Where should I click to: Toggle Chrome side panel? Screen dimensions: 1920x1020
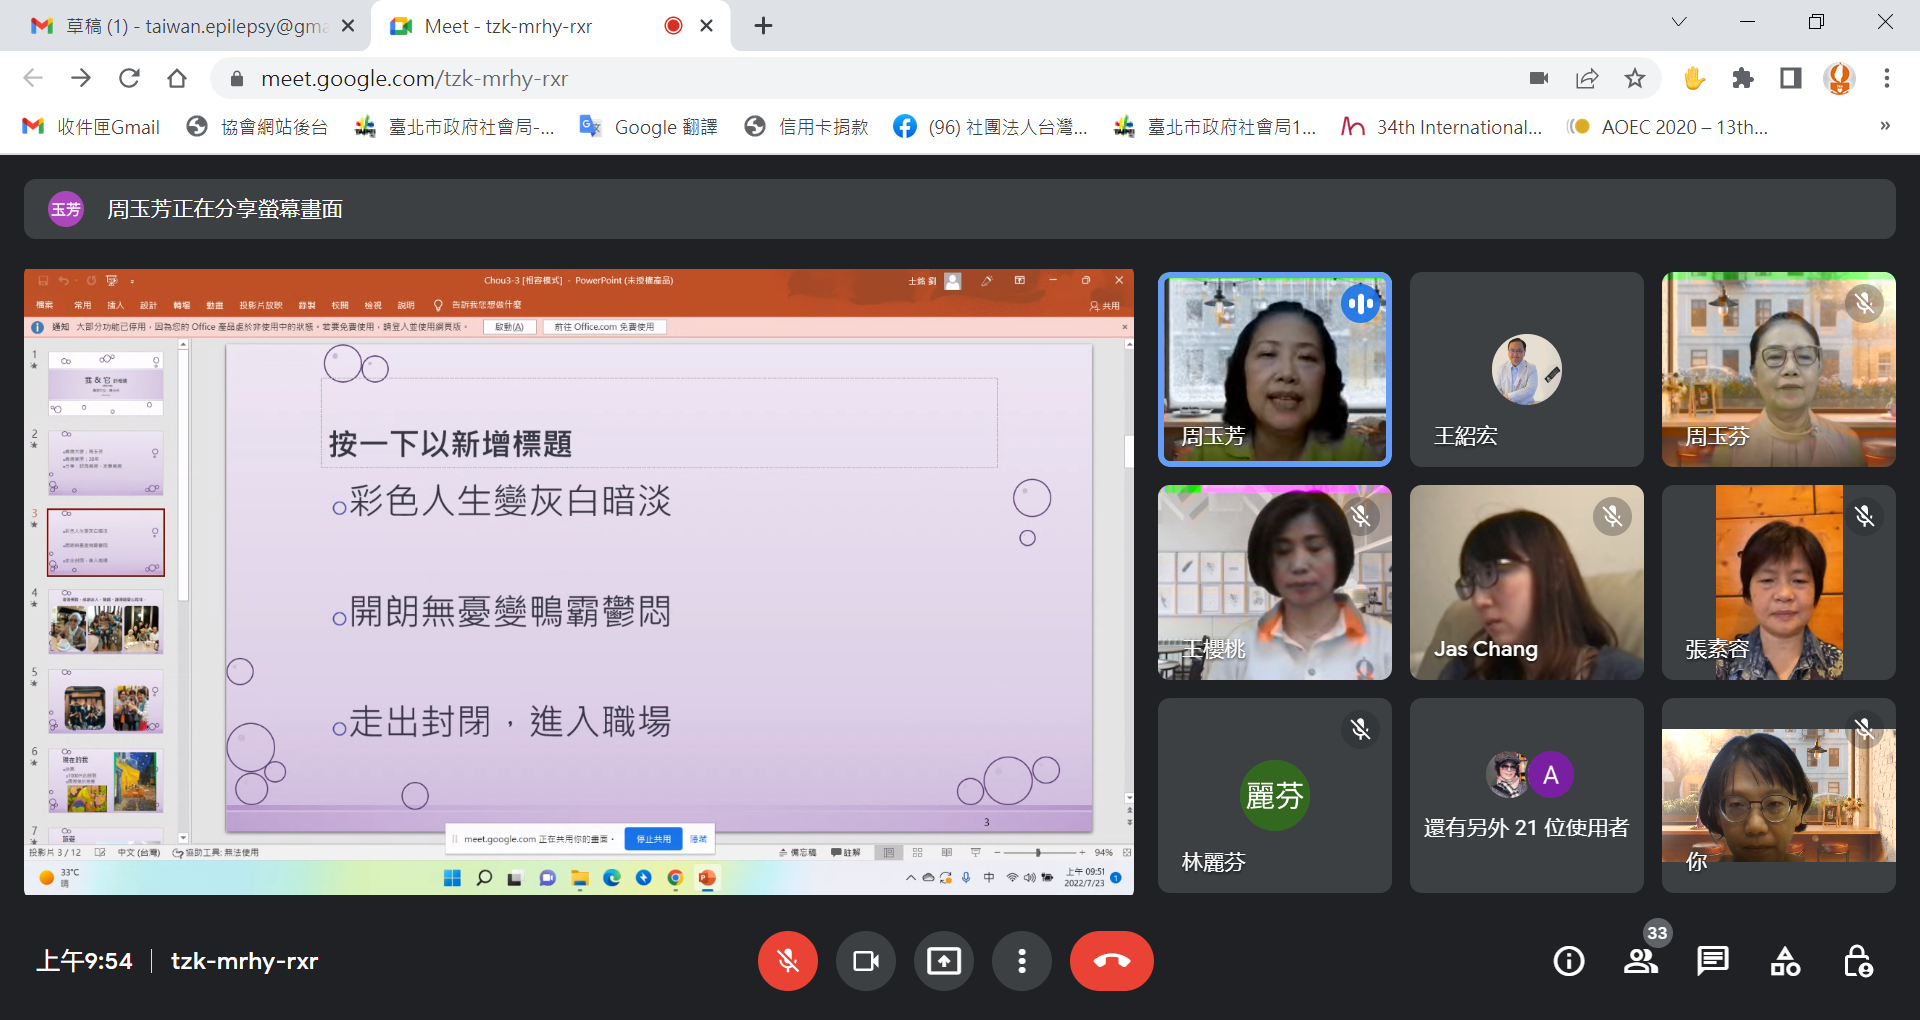click(x=1791, y=78)
